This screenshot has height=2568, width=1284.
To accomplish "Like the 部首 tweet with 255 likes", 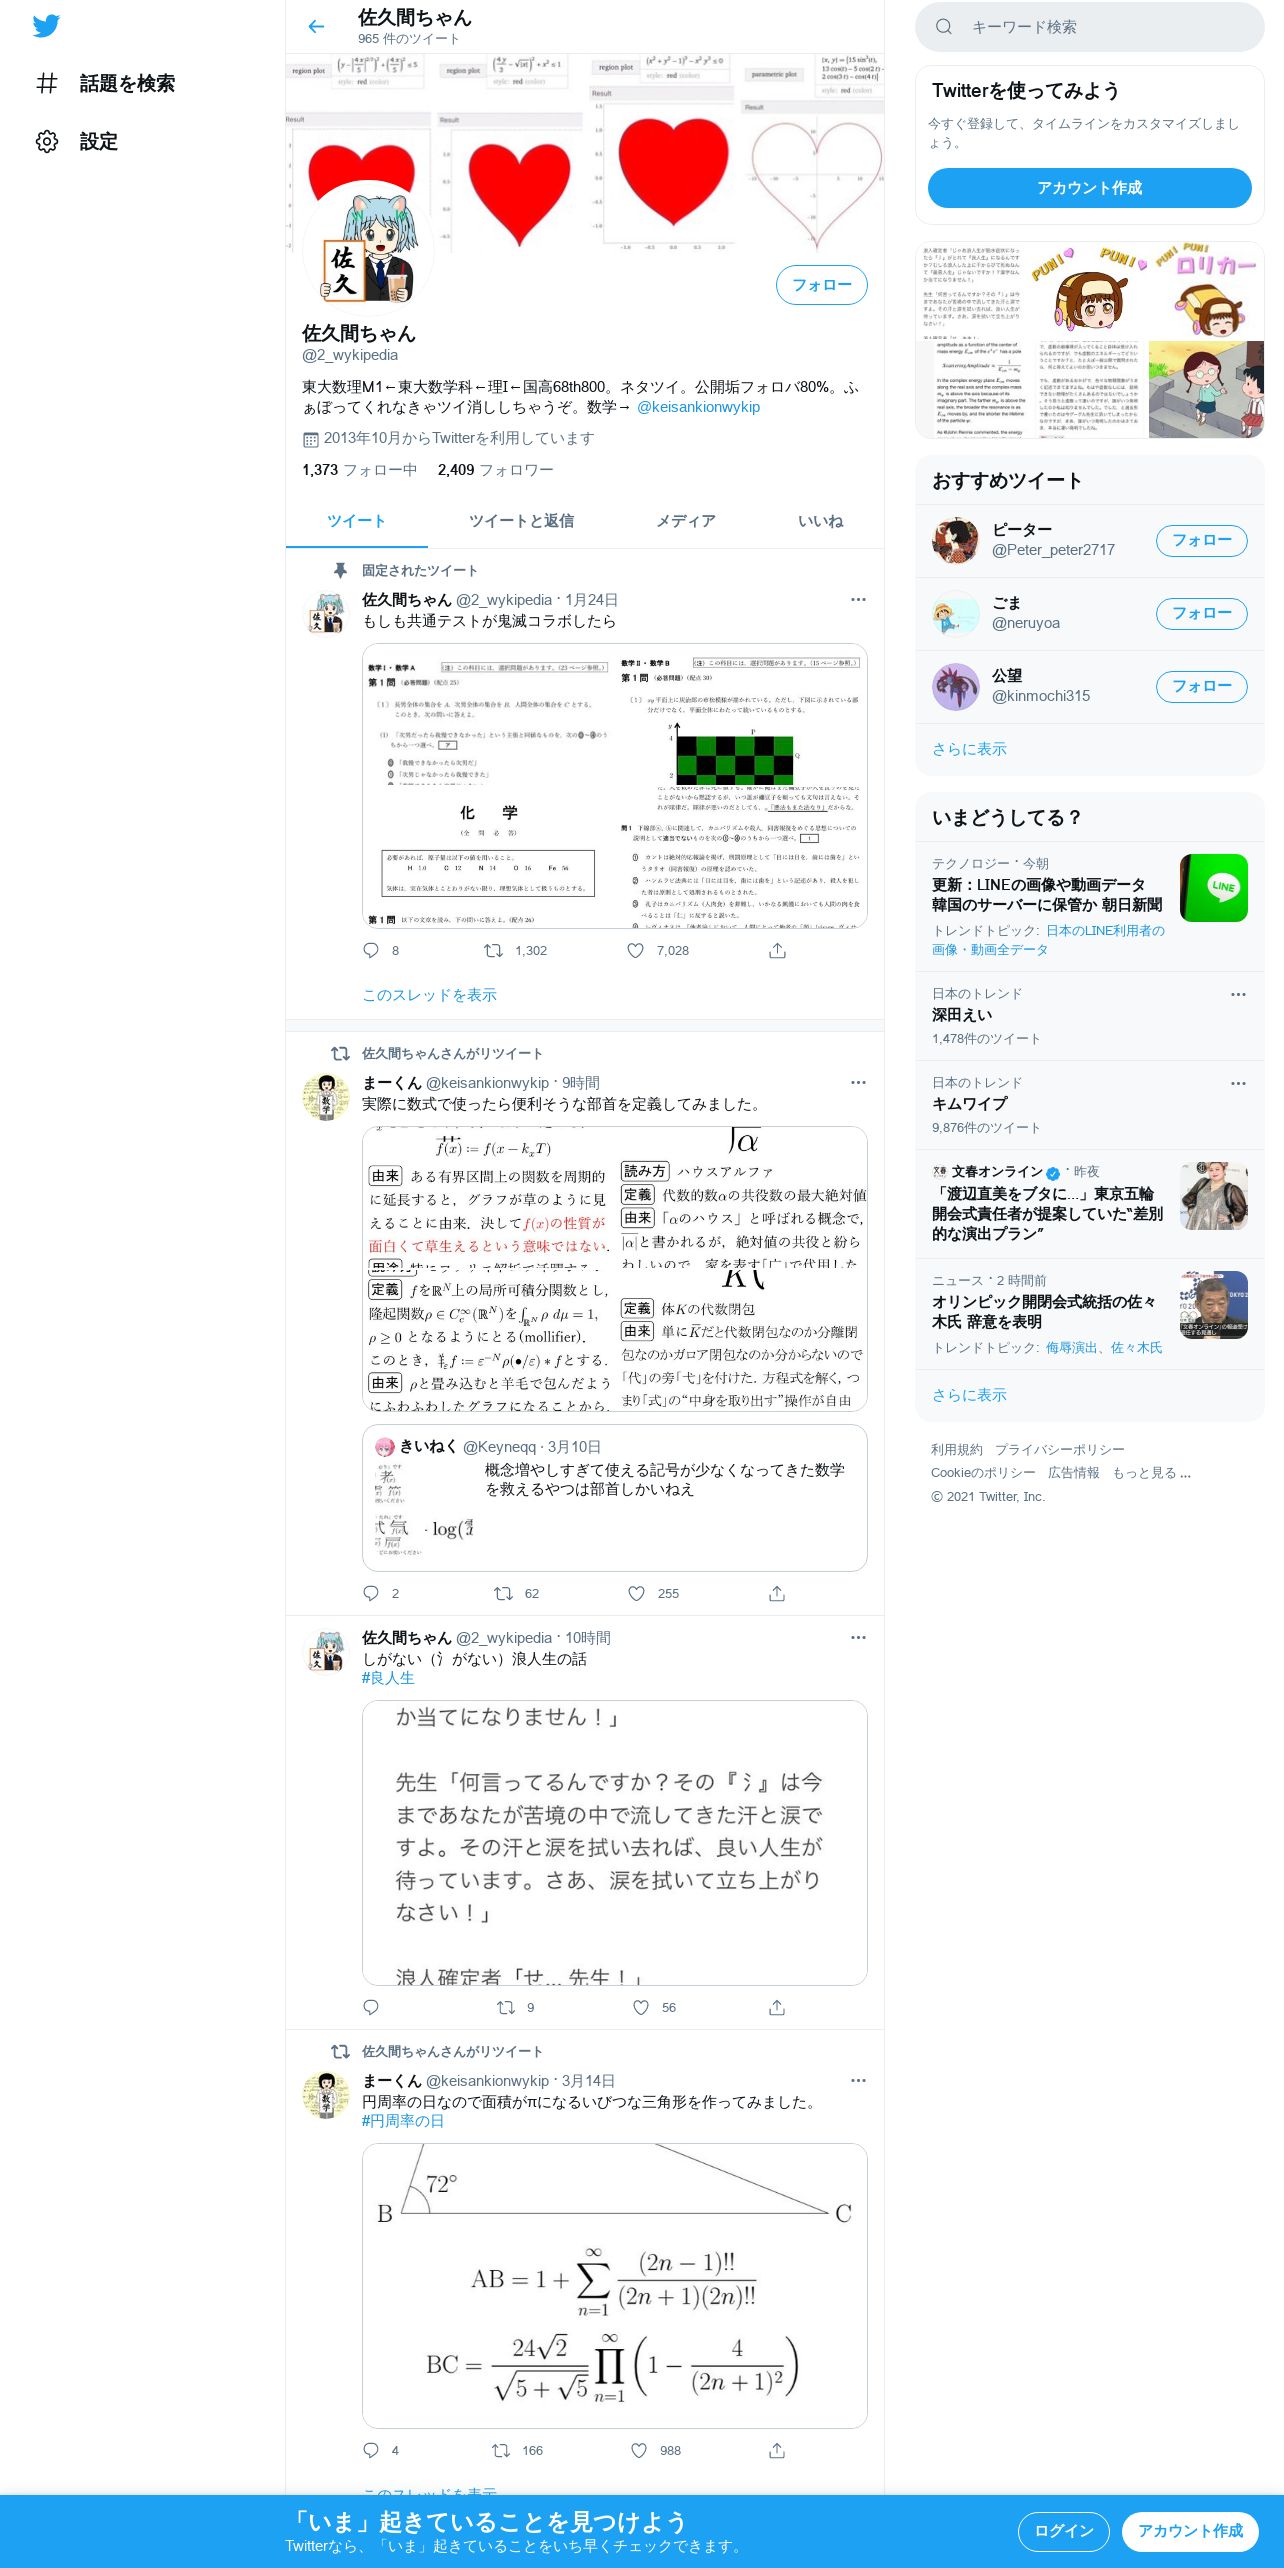I will click(636, 1593).
